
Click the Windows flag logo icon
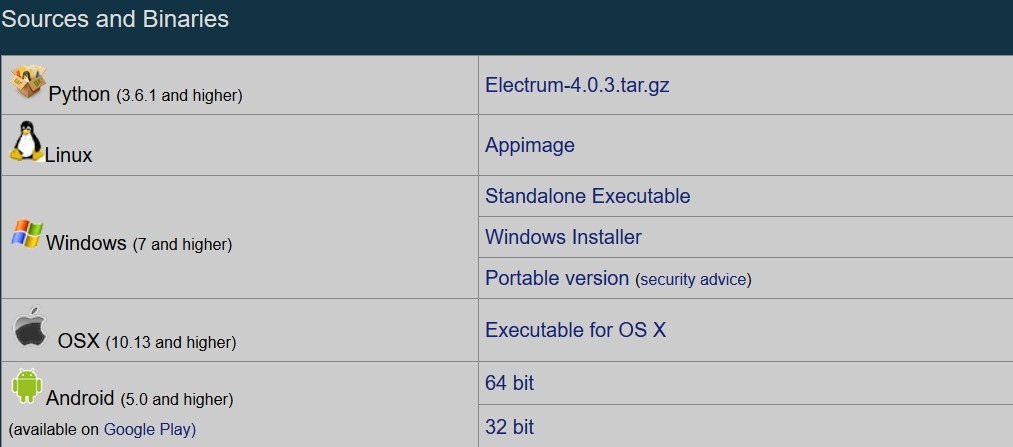(27, 233)
